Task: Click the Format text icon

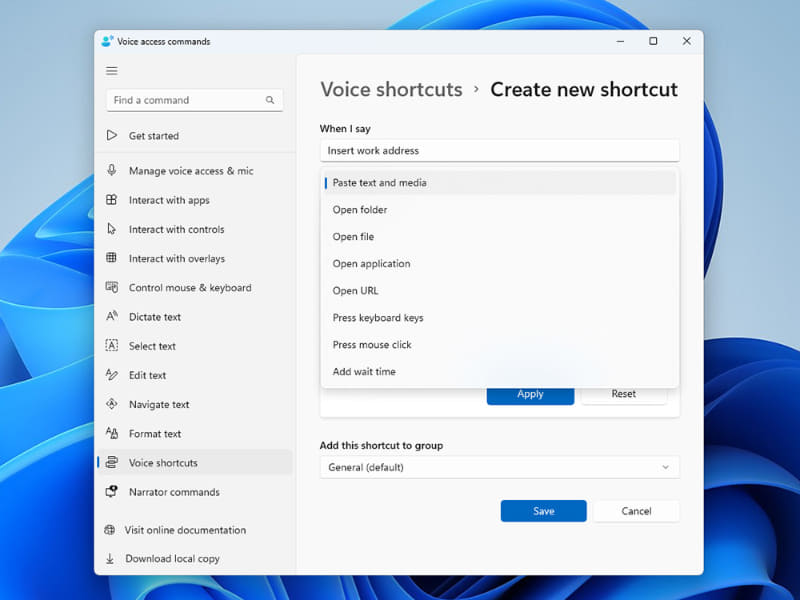Action: [x=112, y=433]
